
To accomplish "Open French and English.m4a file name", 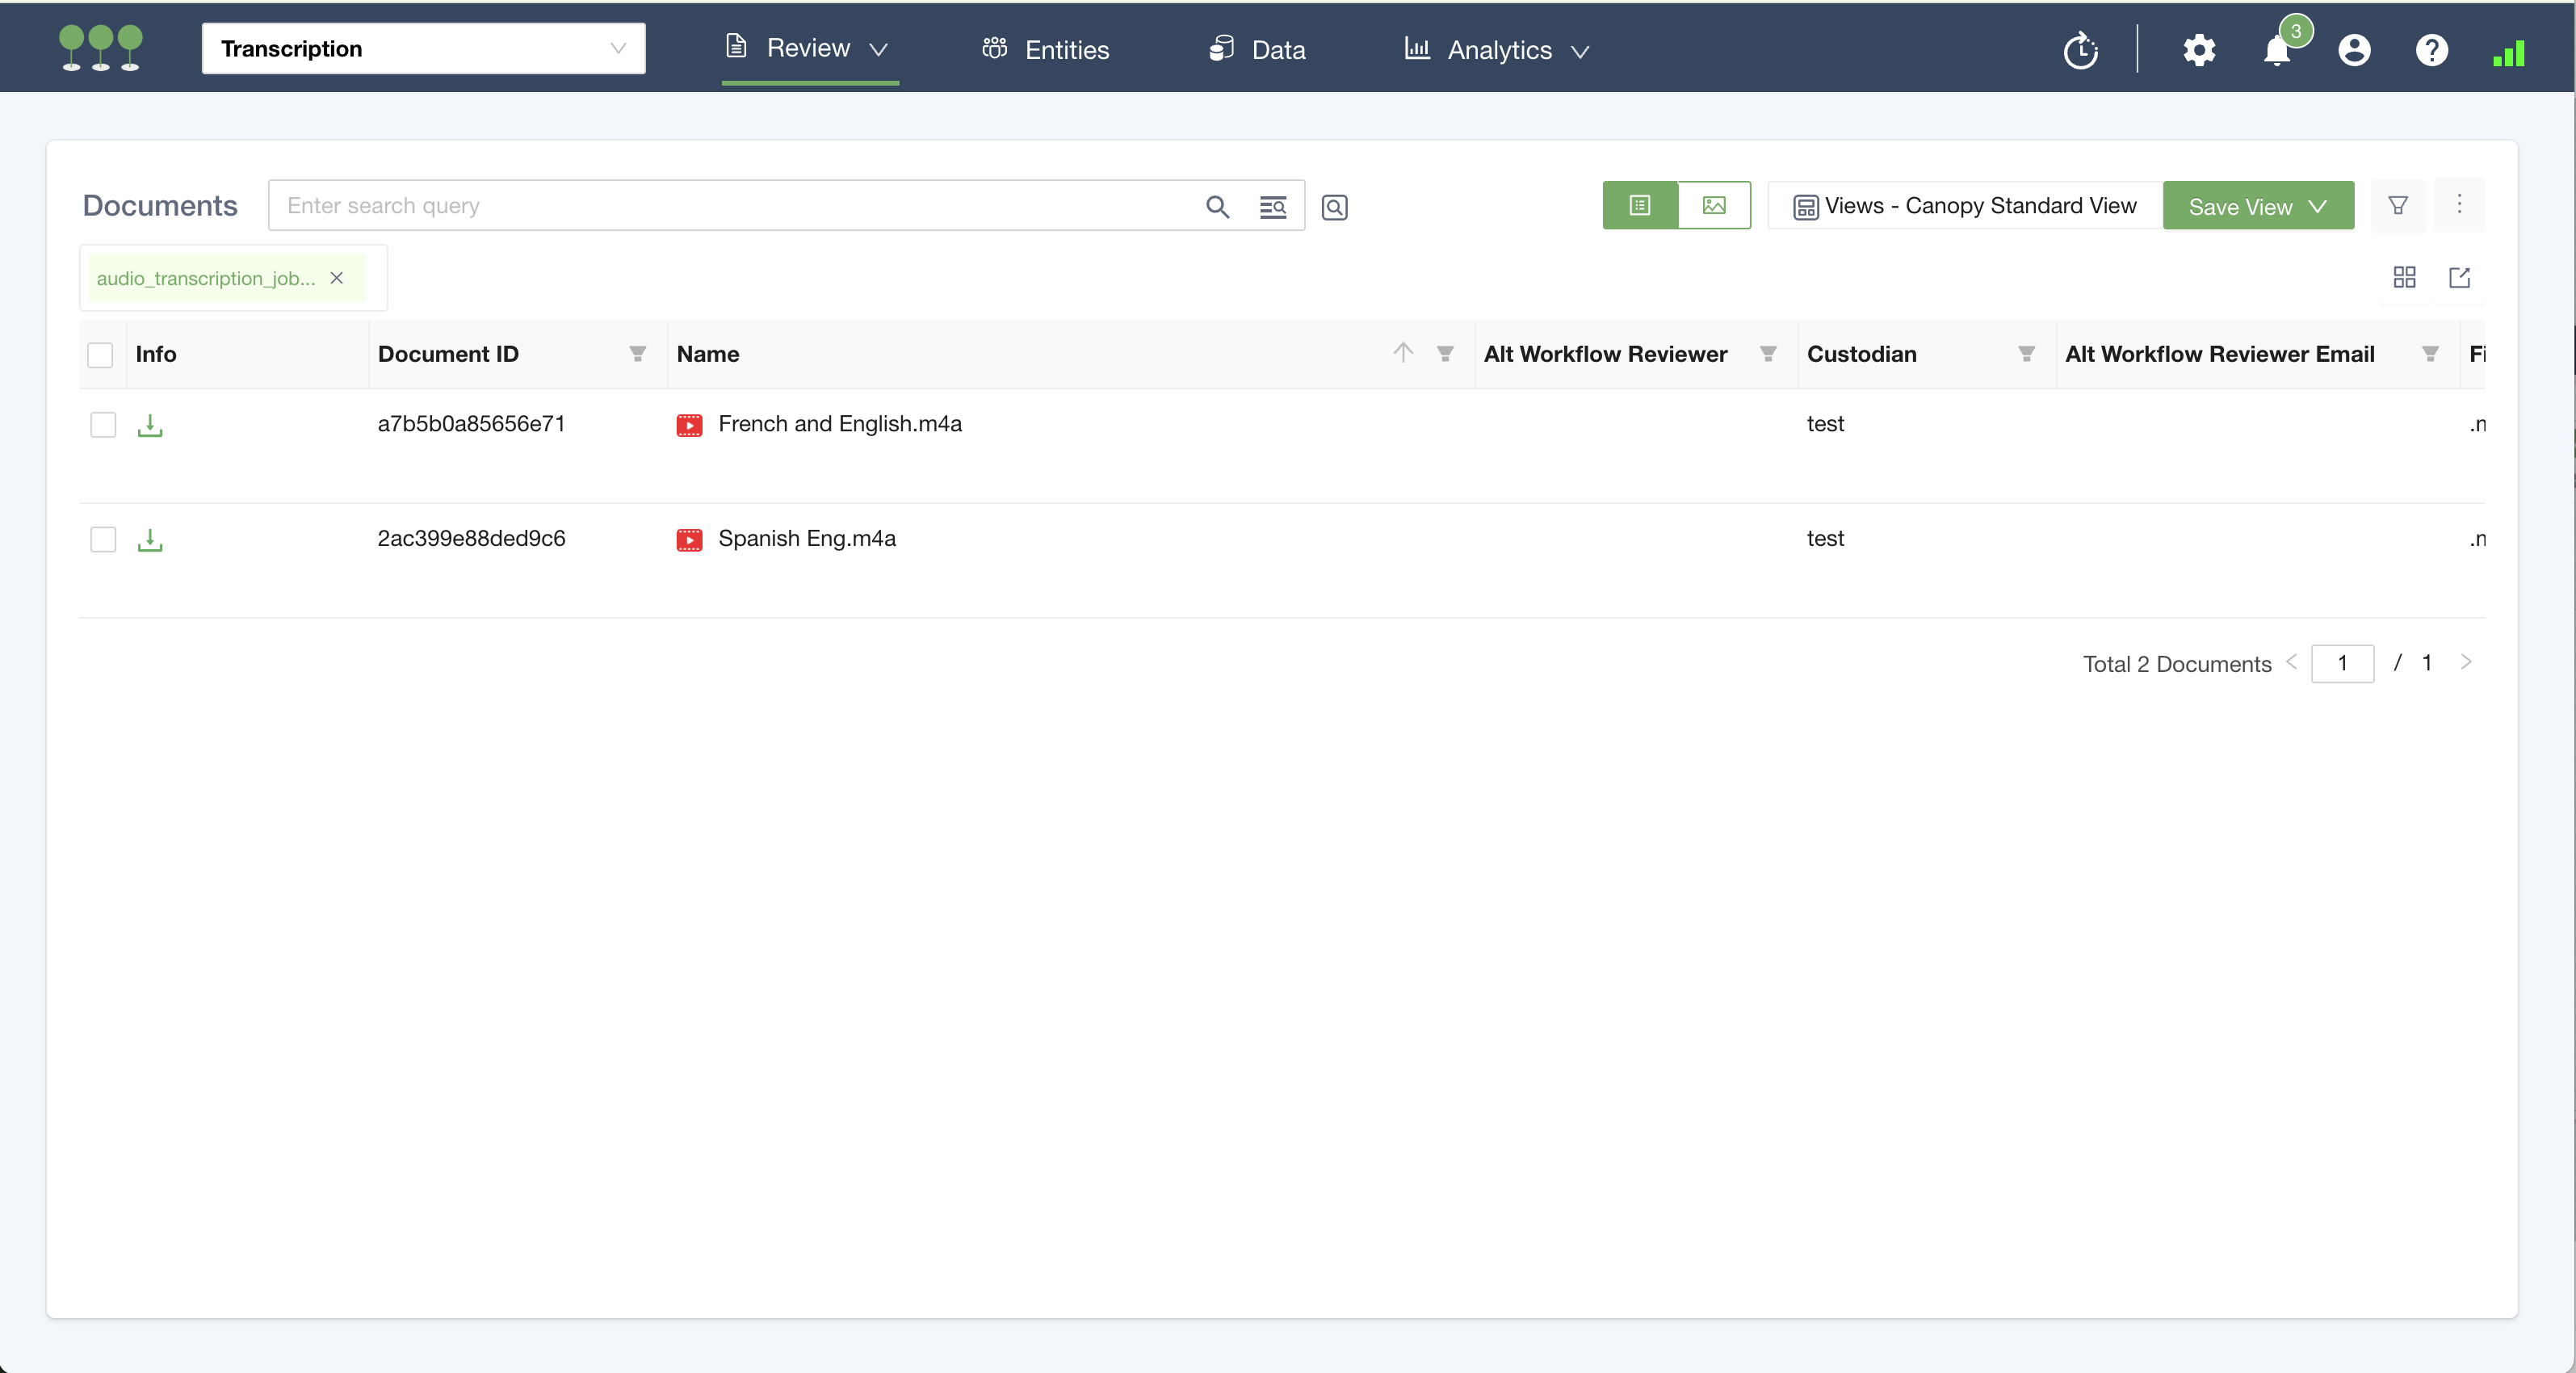I will pyautogui.click(x=840, y=424).
